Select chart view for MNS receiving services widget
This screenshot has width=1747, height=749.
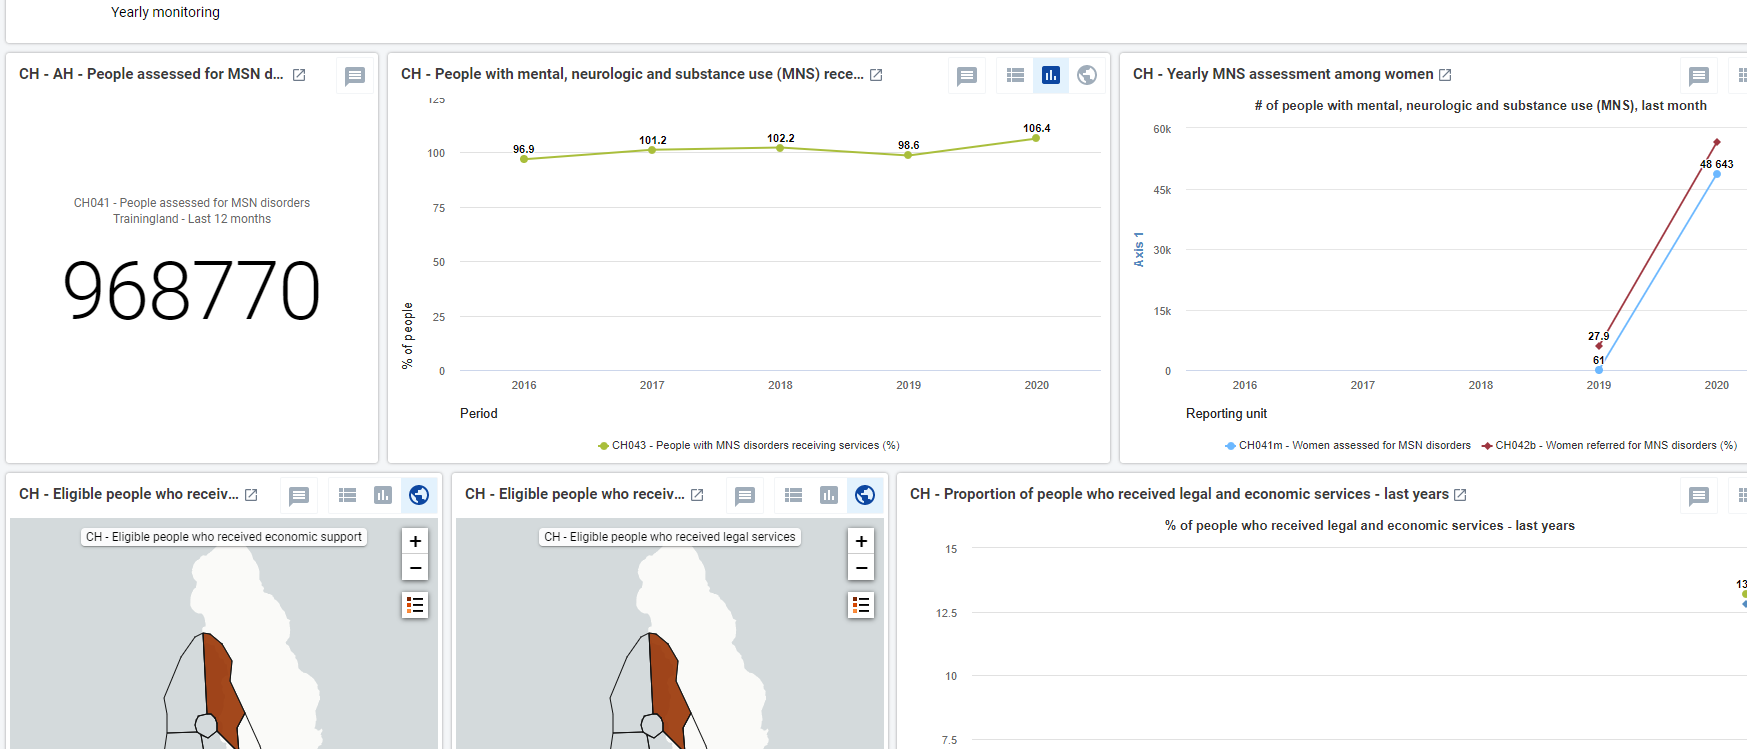(1051, 75)
